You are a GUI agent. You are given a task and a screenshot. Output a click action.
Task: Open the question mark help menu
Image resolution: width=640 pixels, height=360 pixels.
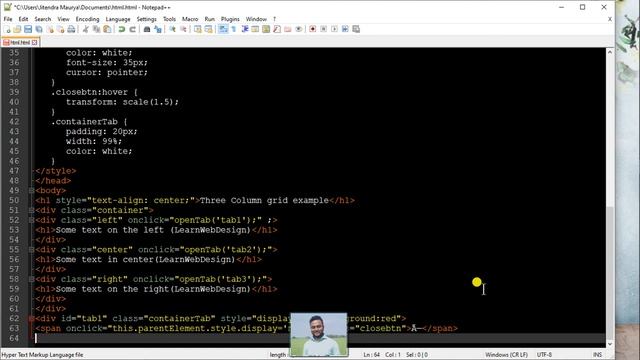pos(274,19)
